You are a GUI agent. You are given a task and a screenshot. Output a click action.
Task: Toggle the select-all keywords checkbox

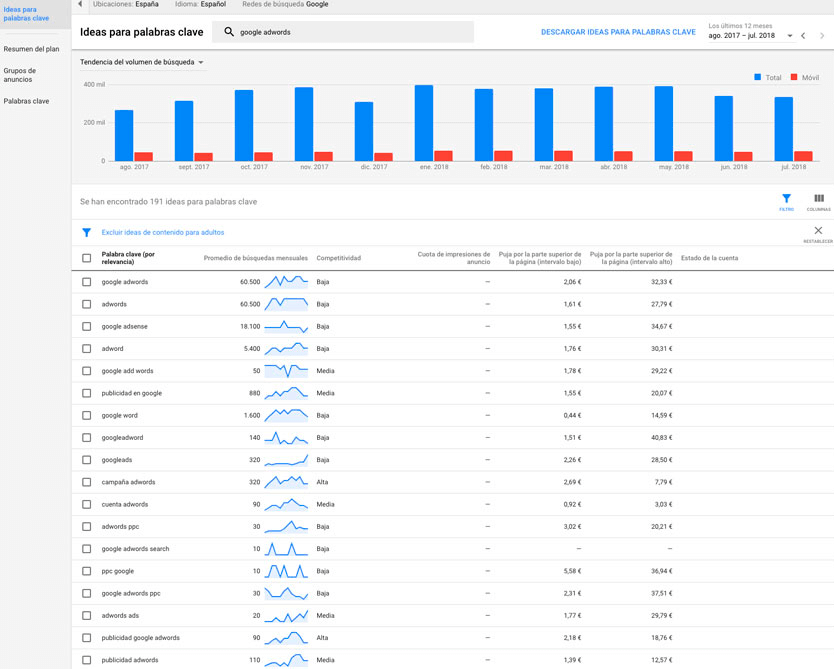point(87,258)
